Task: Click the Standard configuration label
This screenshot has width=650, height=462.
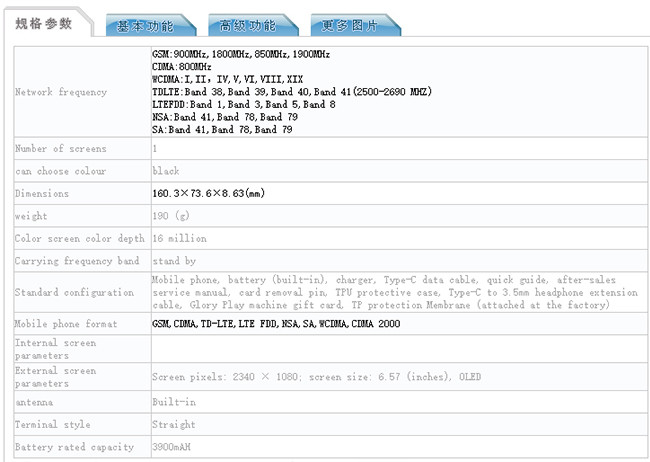Action: (74, 292)
